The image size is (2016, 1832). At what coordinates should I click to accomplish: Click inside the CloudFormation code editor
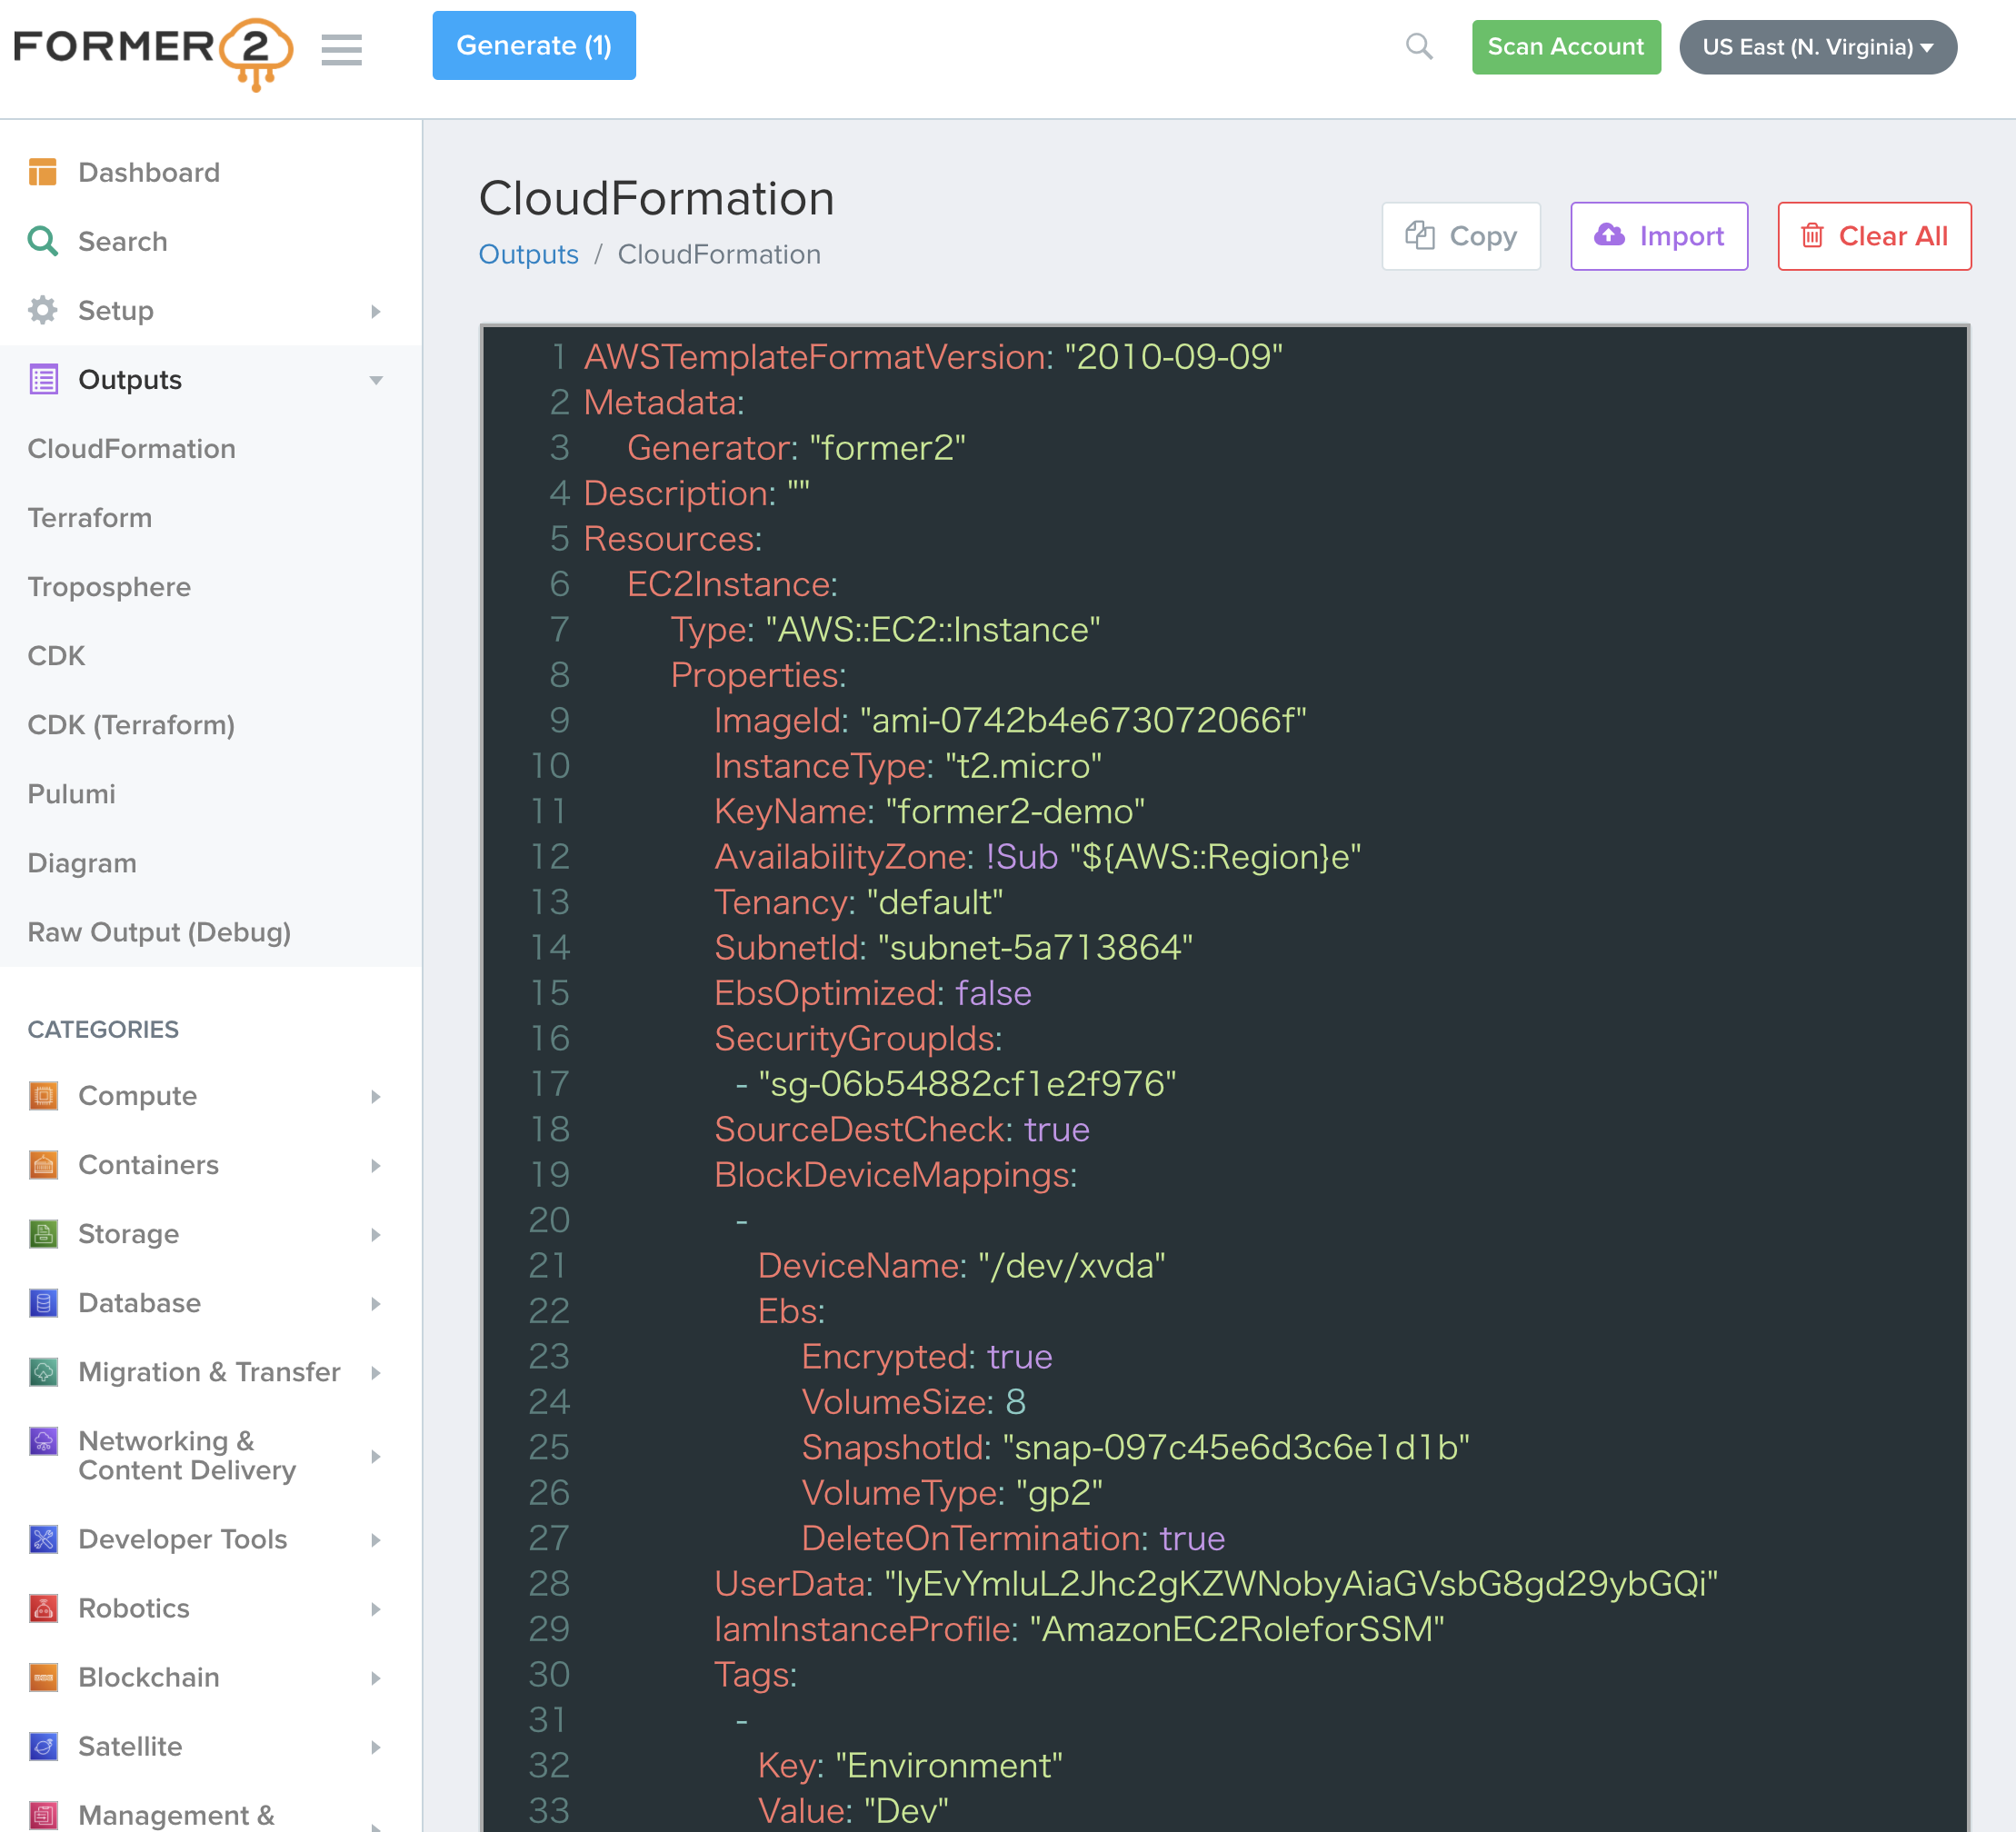[1400, 1000]
